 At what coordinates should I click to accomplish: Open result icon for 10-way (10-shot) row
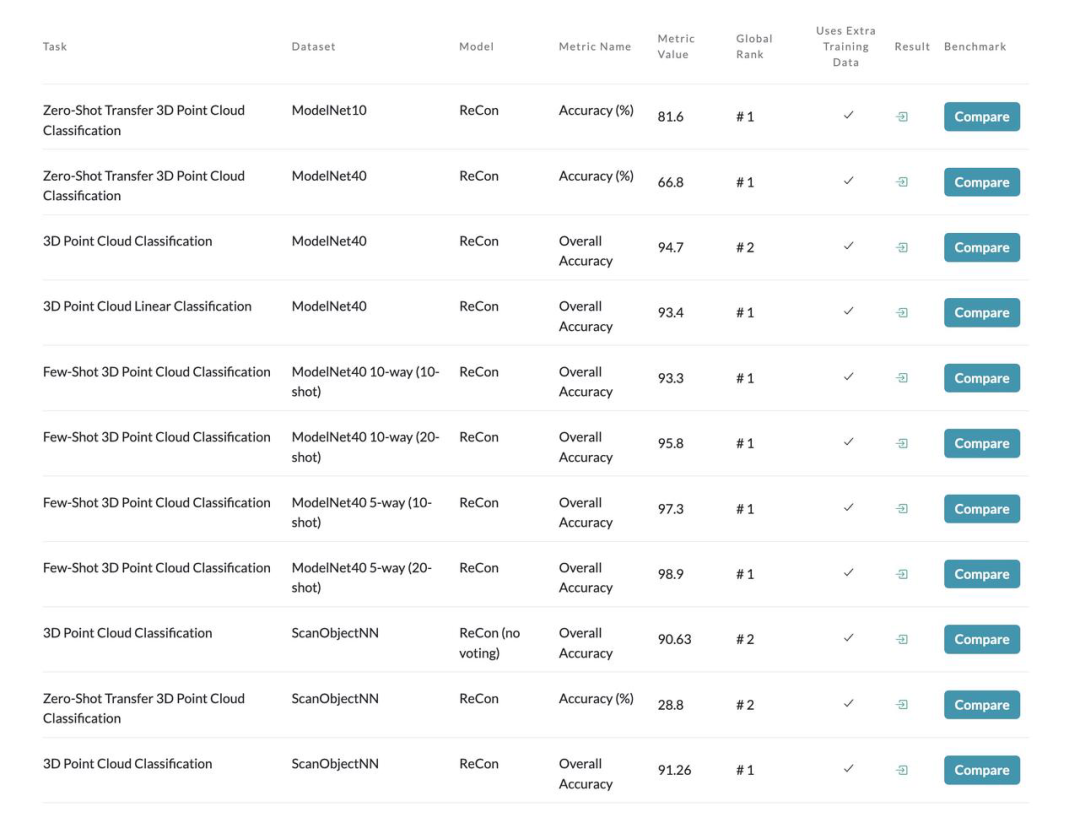[901, 378]
